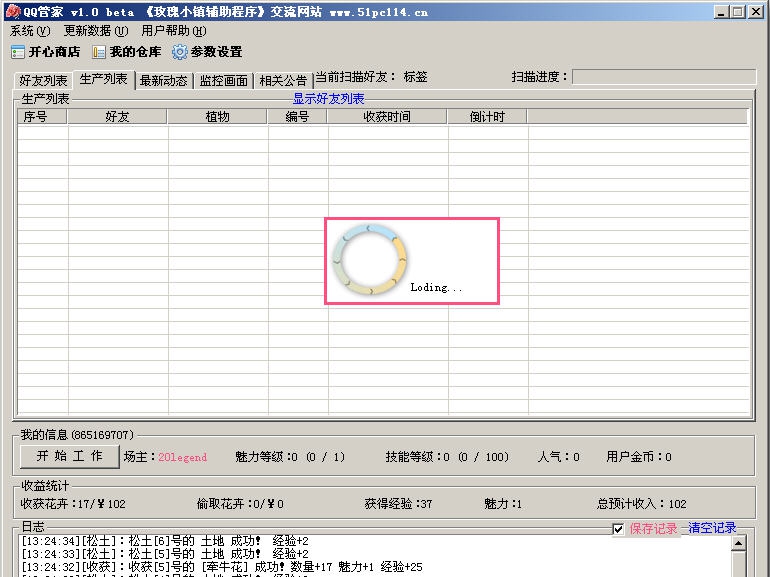Switch to the 好友列表 tab

(x=43, y=81)
